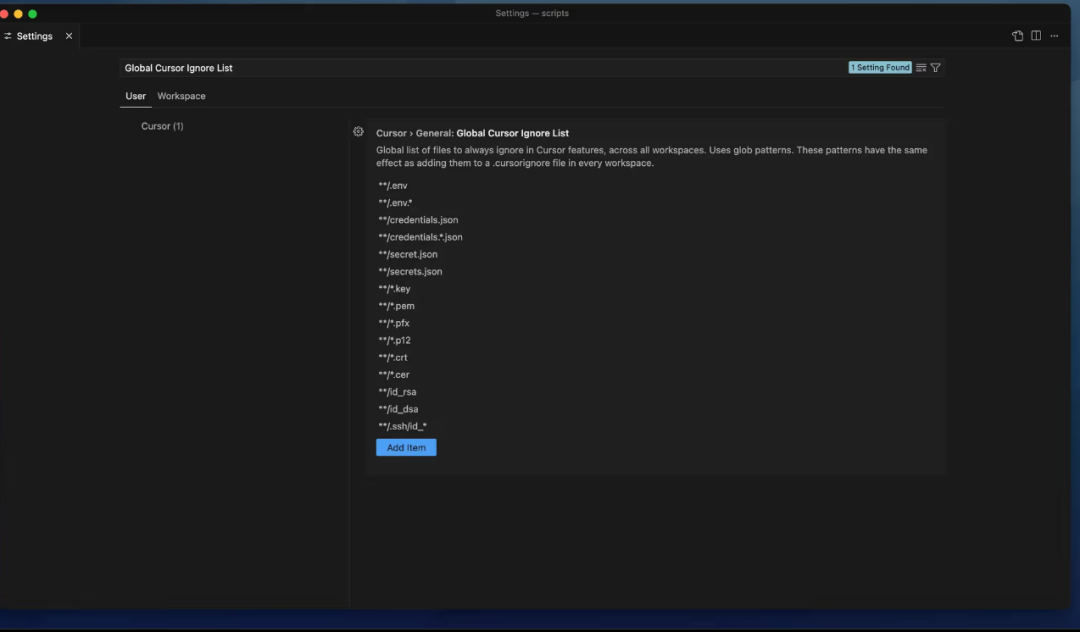Click the yellow macOS minimize button
Viewport: 1080px width, 632px height.
pyautogui.click(x=19, y=14)
